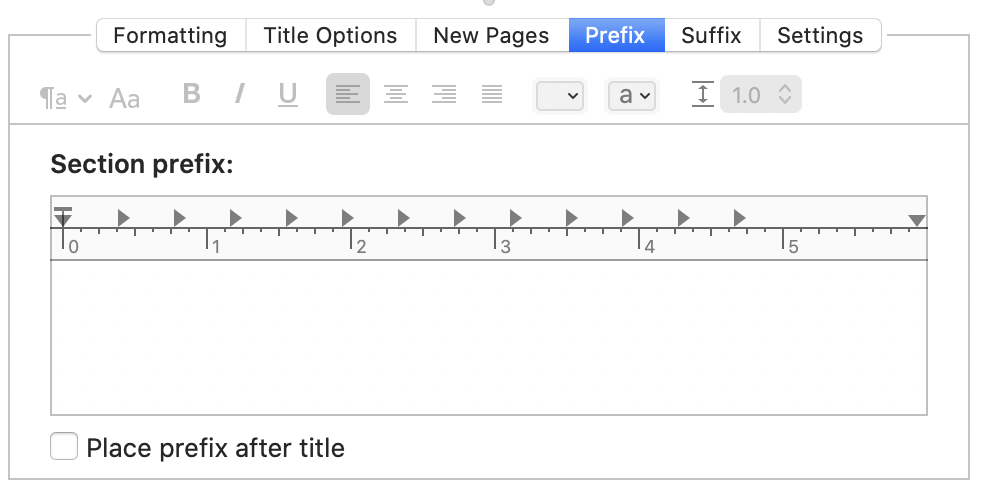This screenshot has height=496, width=984.
Task: Click inside the Section prefix text area
Action: point(489,338)
